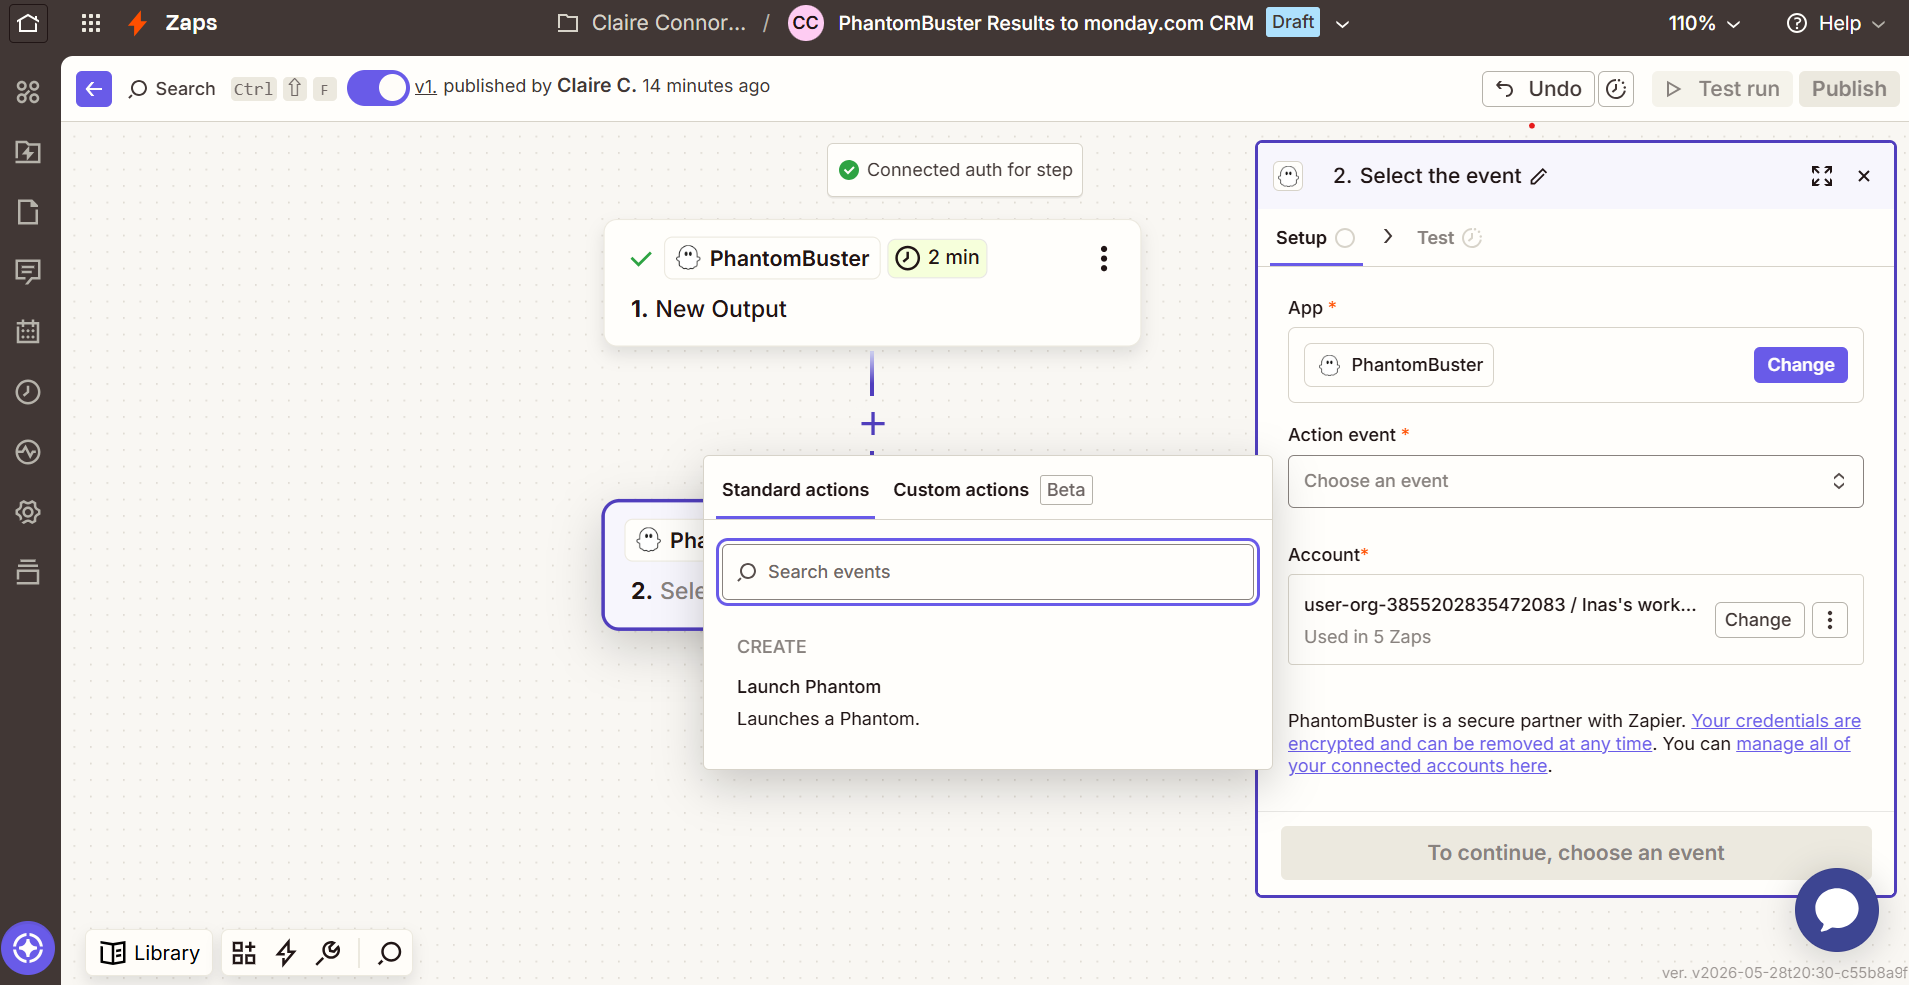Click the wrench tools icon in bottom toolbar
Image resolution: width=1909 pixels, height=985 pixels.
(328, 953)
